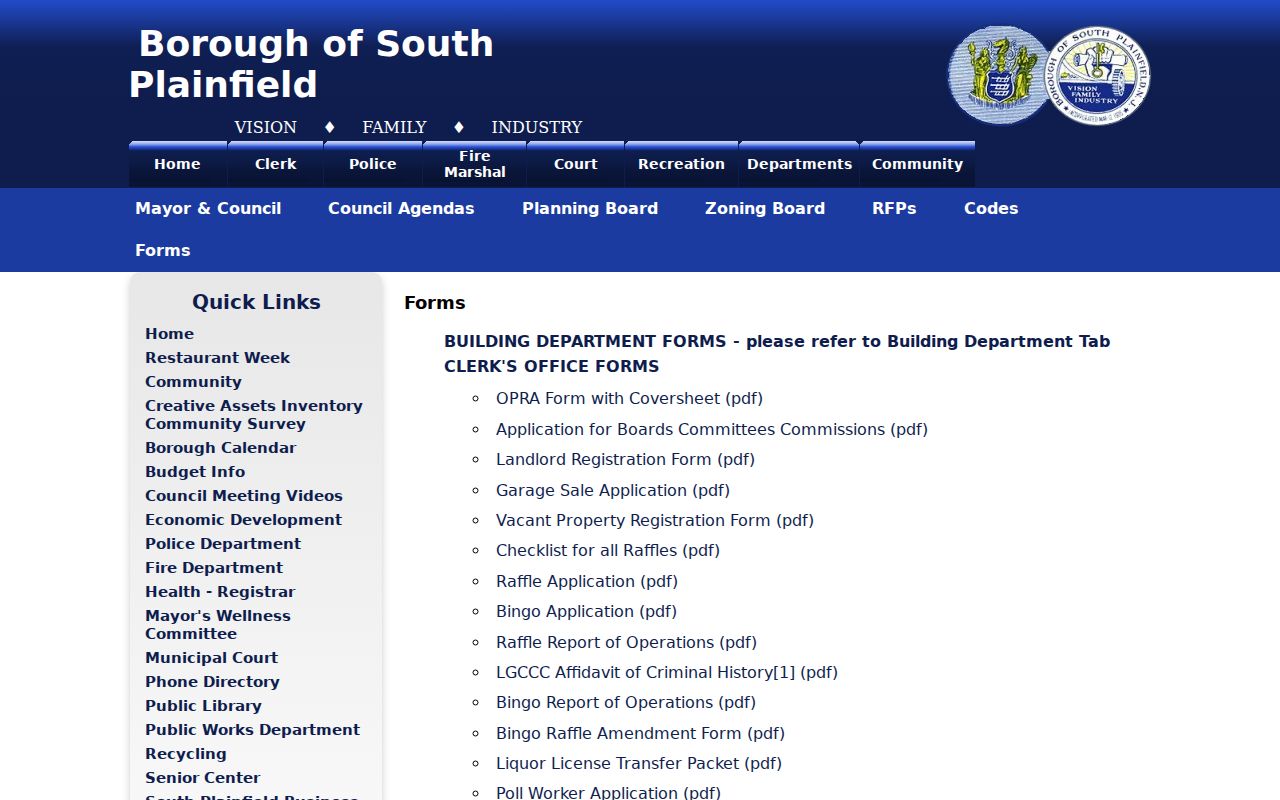
Task: Open Fire Department quick link
Action: tap(214, 568)
